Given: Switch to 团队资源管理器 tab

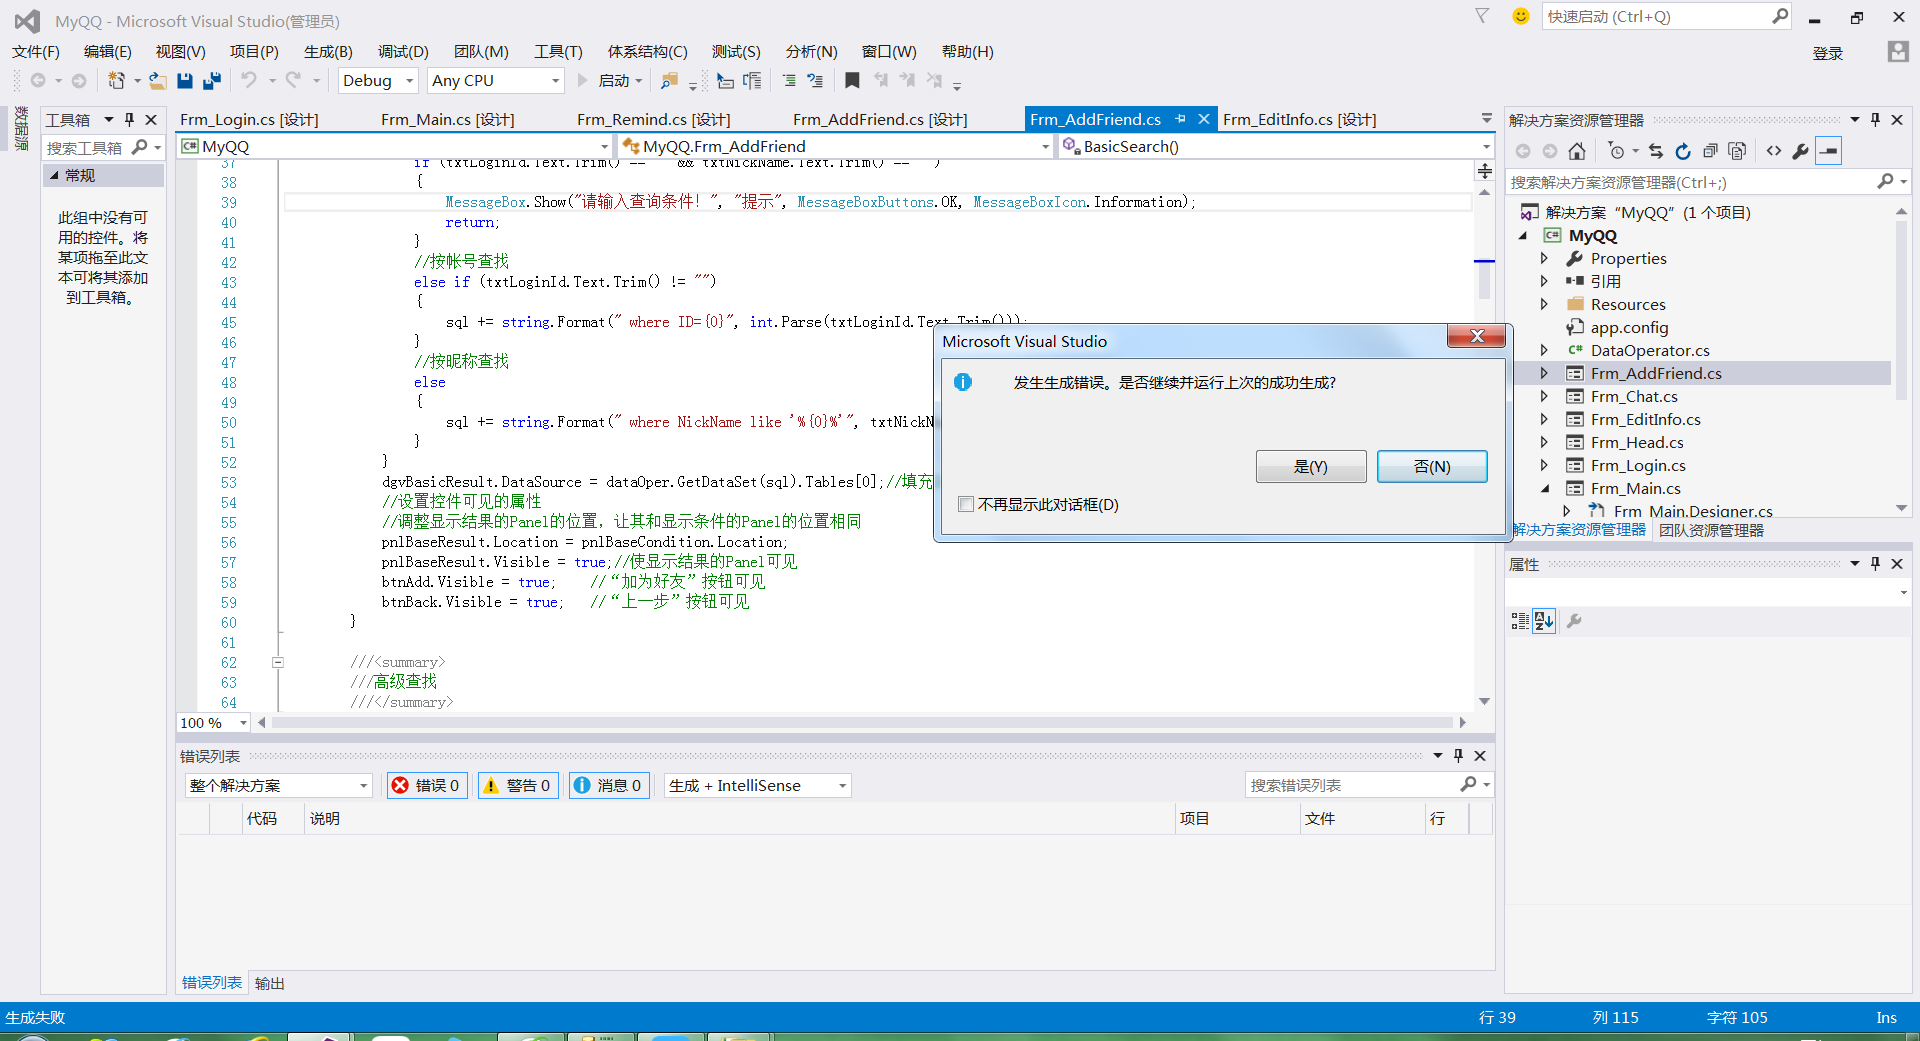Looking at the screenshot, I should [1711, 530].
